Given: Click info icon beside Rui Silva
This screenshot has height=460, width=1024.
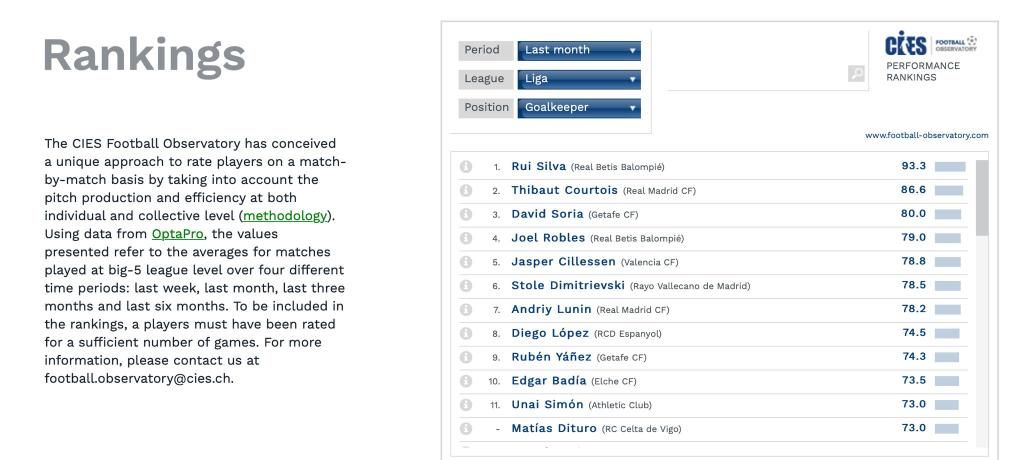Looking at the screenshot, I should (465, 167).
